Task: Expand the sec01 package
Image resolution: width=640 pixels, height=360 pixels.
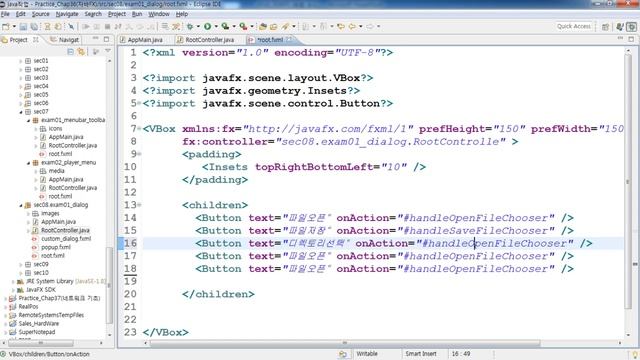Action: click(21, 61)
